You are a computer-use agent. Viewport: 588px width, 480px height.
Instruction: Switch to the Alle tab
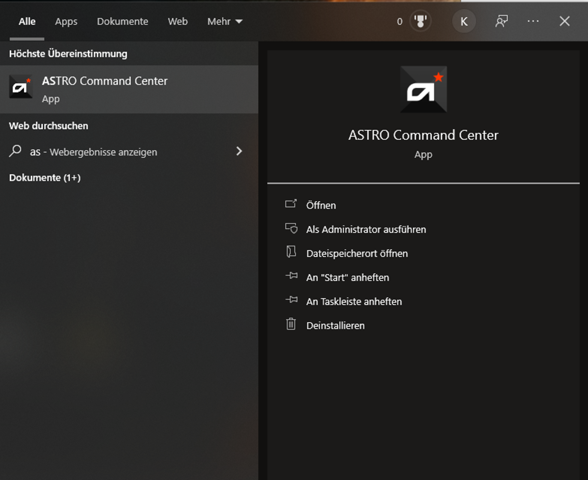tap(27, 22)
